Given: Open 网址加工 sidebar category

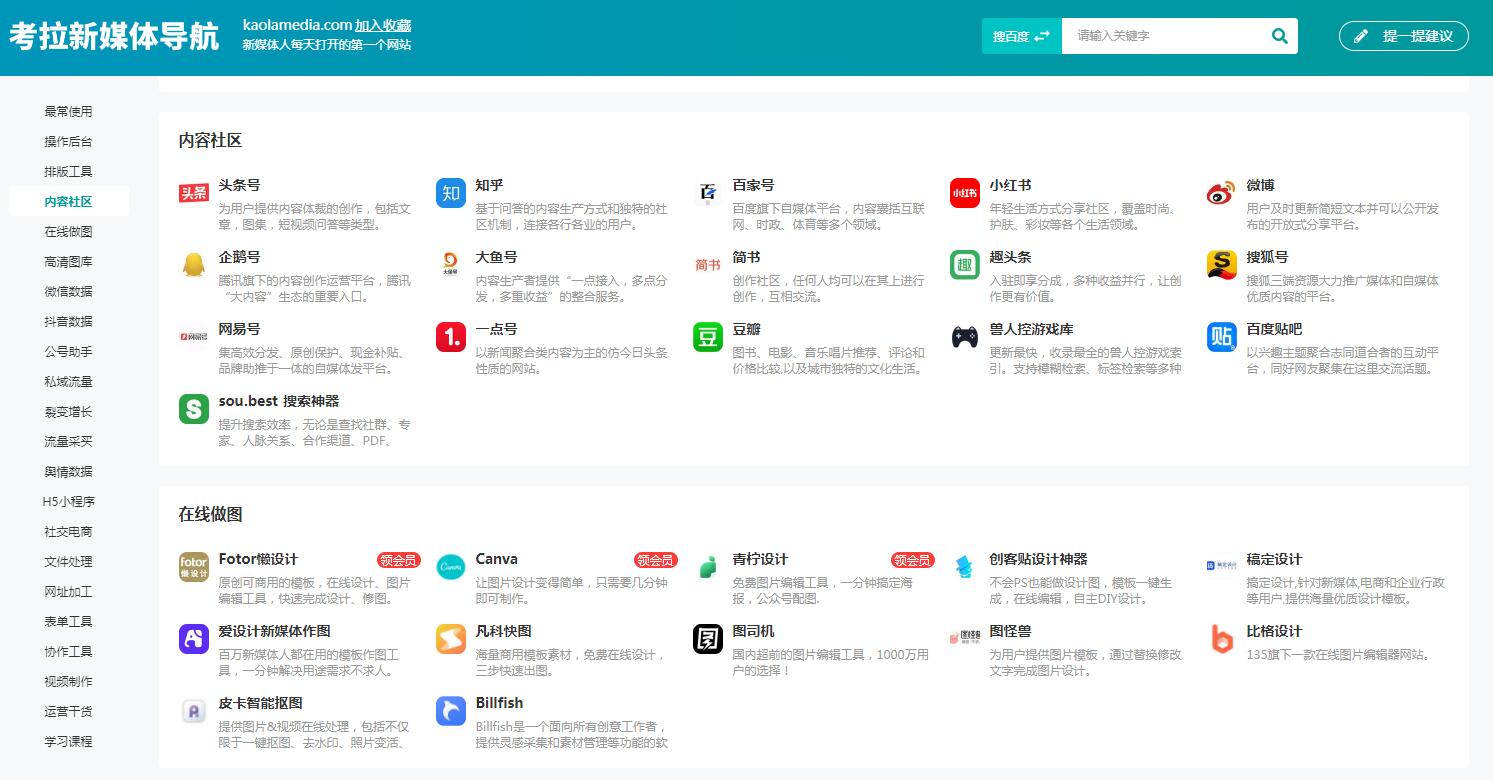Looking at the screenshot, I should coord(68,591).
